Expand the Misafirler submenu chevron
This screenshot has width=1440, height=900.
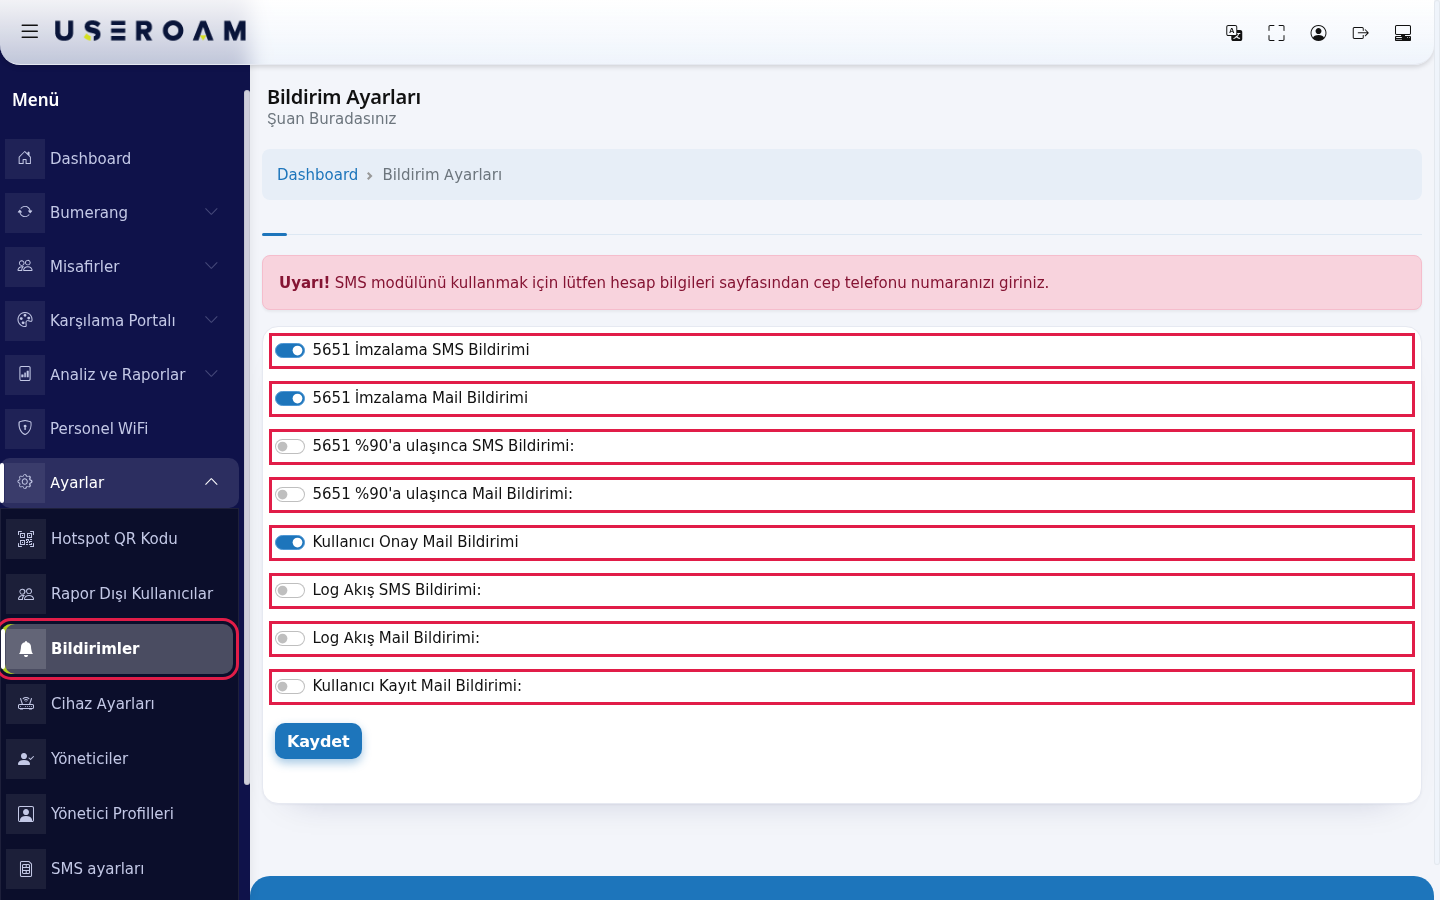211,266
